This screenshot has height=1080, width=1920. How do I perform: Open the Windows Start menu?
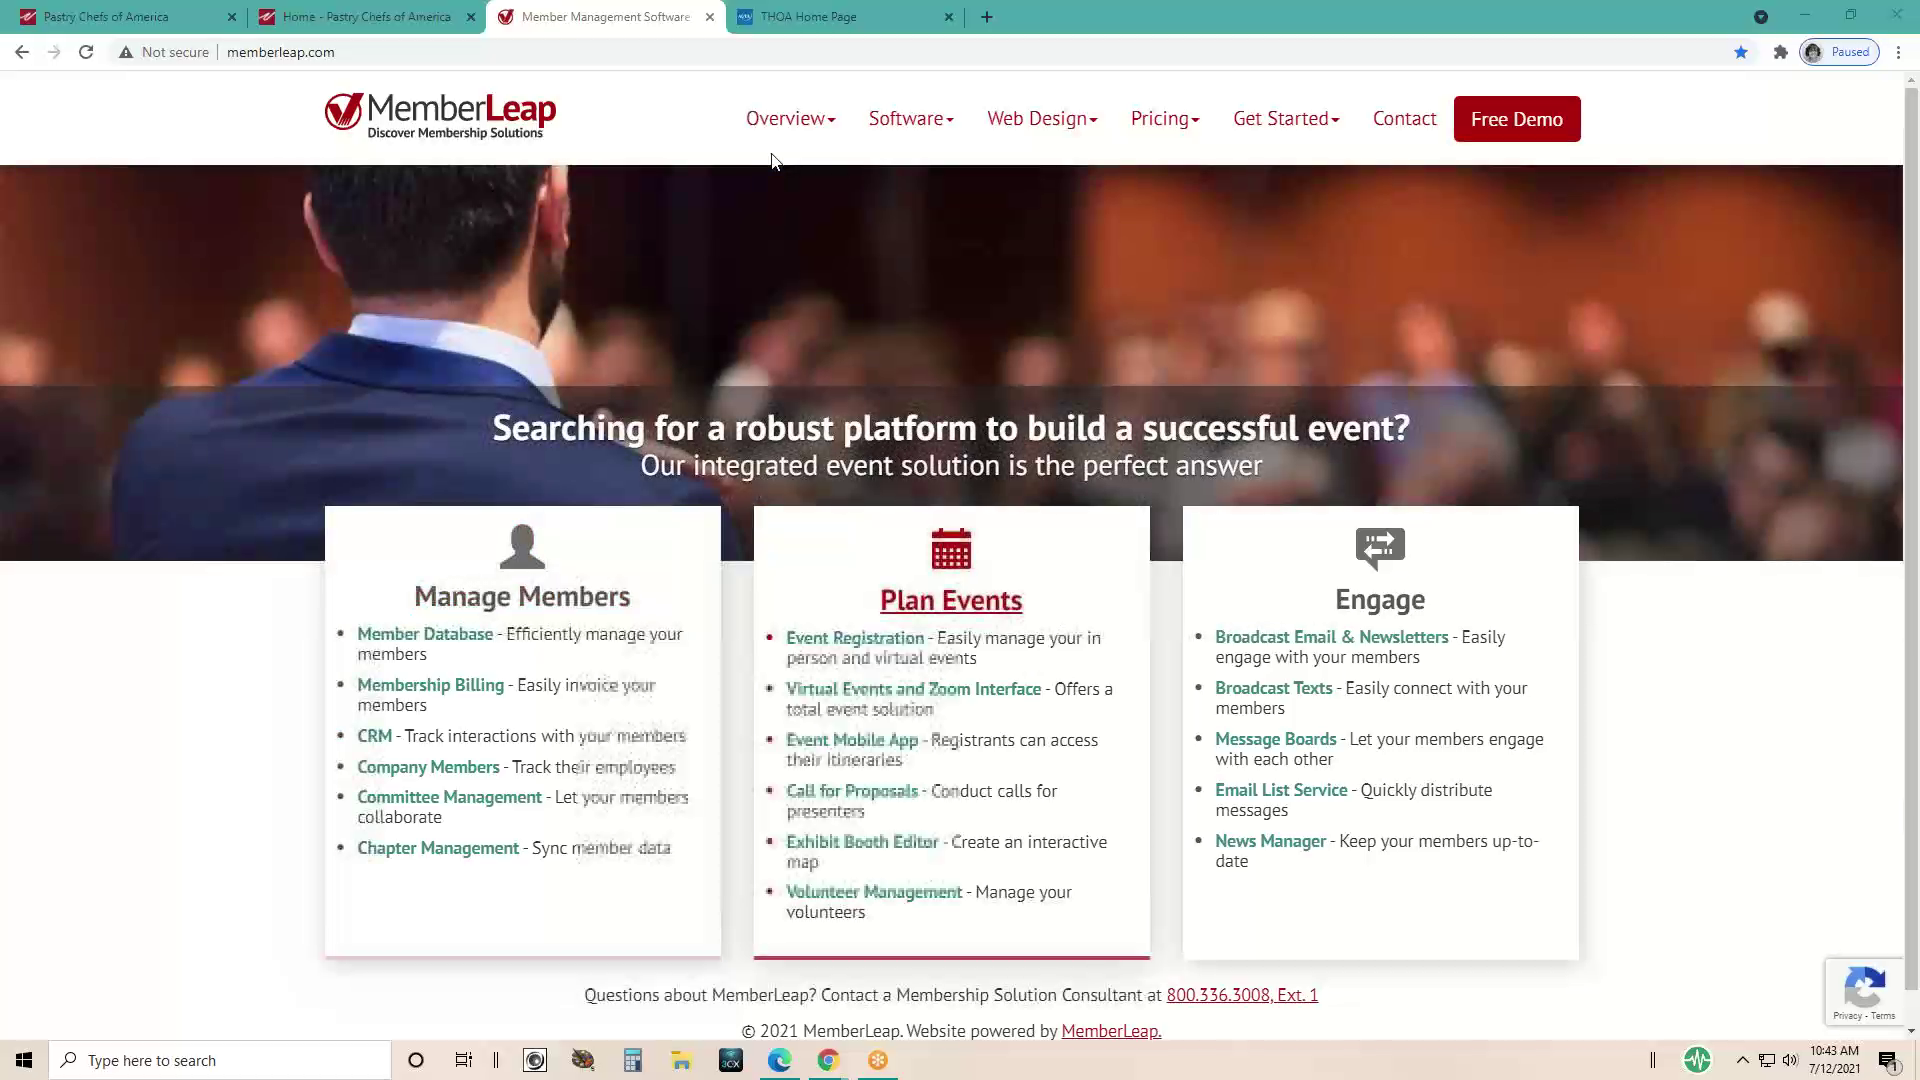click(x=24, y=1060)
